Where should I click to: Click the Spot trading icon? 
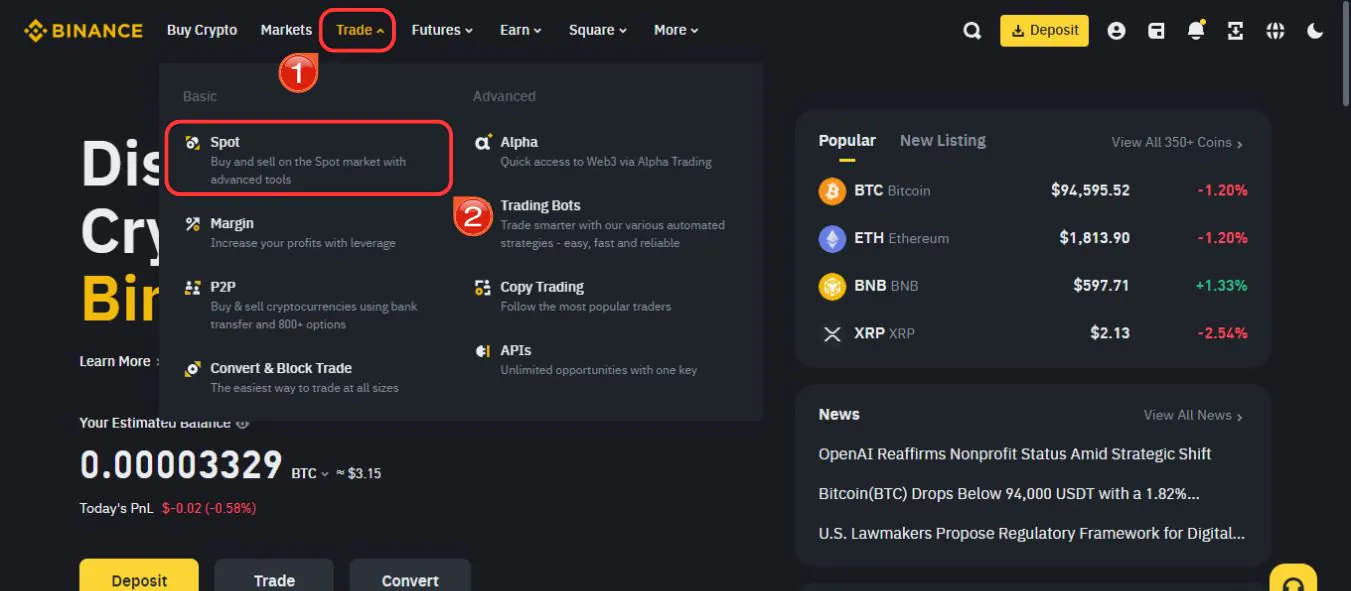coord(193,143)
